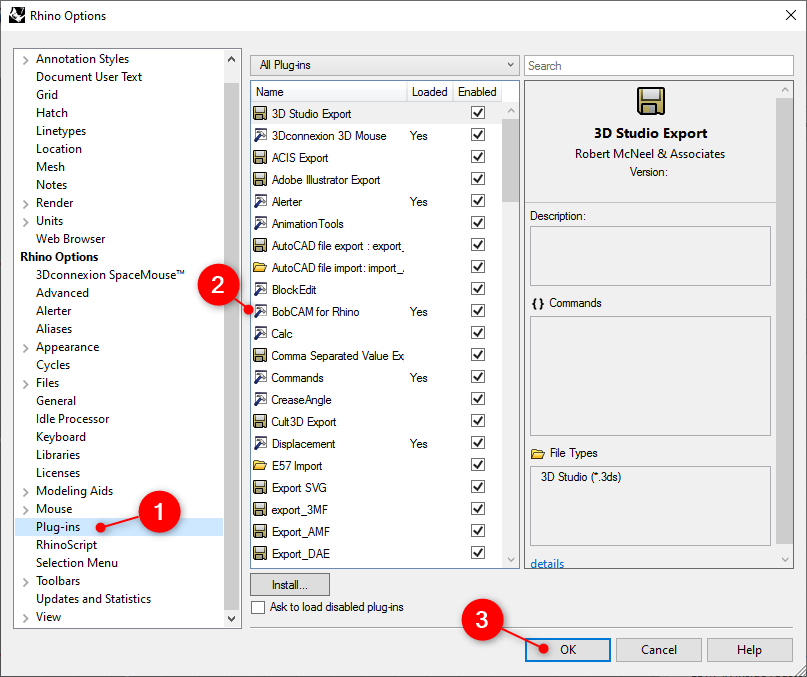The width and height of the screenshot is (807, 677).
Task: Click the CreaseAngle plug-in icon
Action: [x=260, y=400]
